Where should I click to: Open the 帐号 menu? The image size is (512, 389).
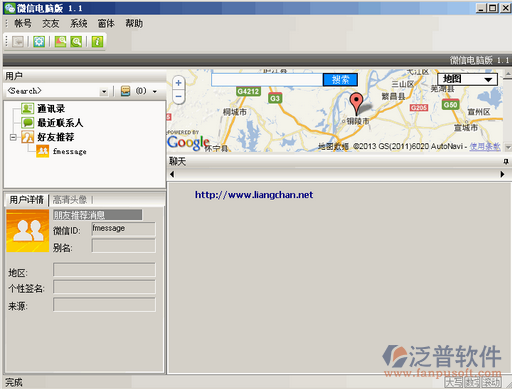point(23,23)
